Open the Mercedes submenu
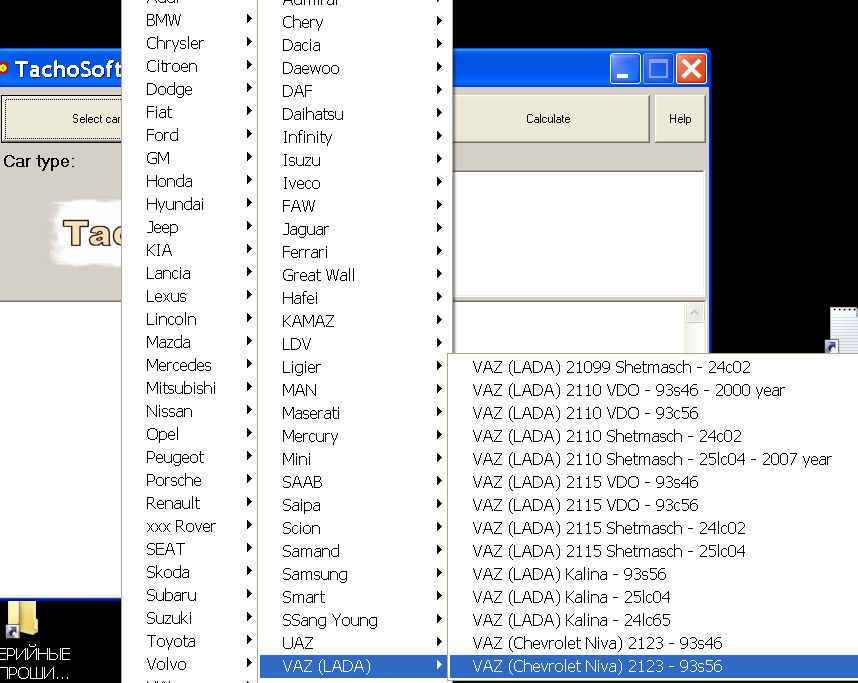858x683 pixels. (x=190, y=365)
